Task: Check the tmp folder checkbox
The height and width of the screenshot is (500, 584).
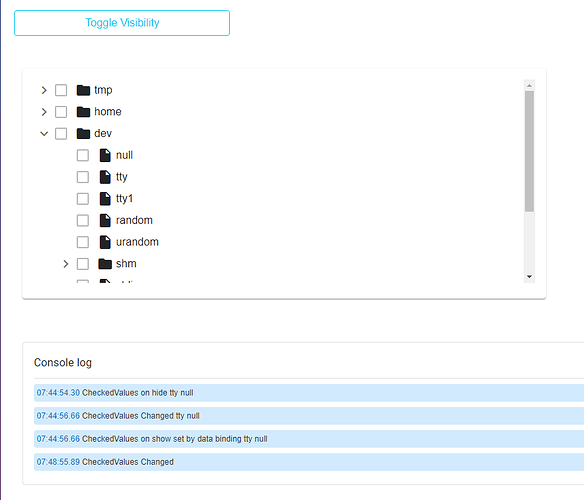Action: pyautogui.click(x=61, y=90)
